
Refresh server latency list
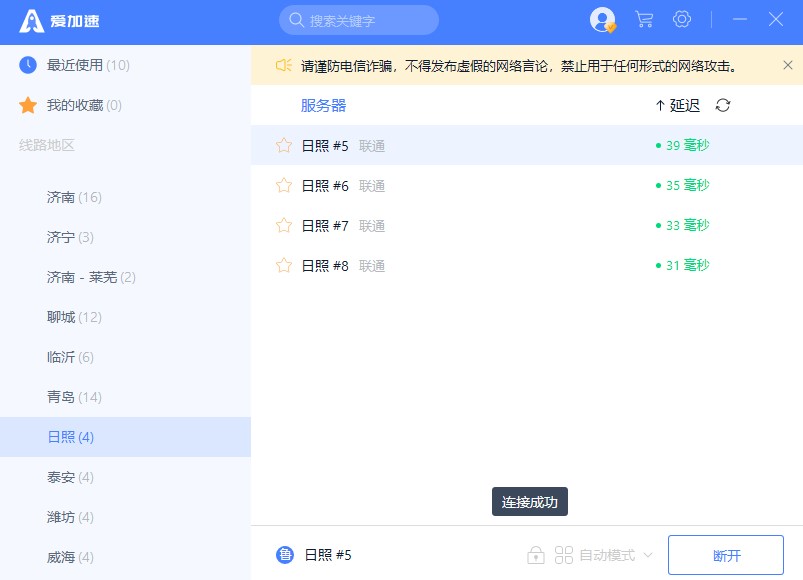pos(723,105)
